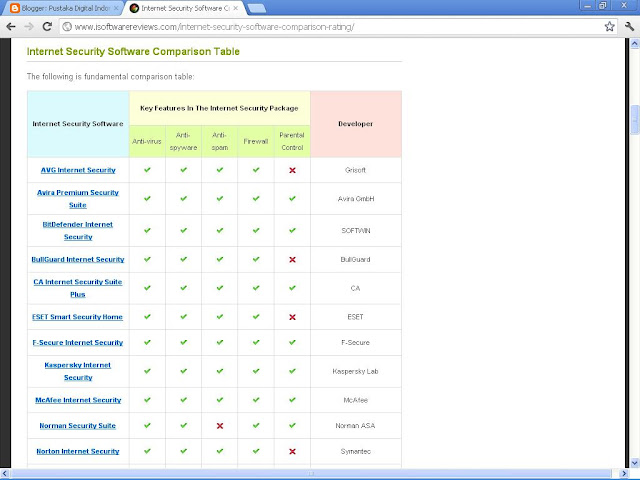Click CA's Anti-spyware green checkmark
Screen dimensions: 640x480
(184, 288)
